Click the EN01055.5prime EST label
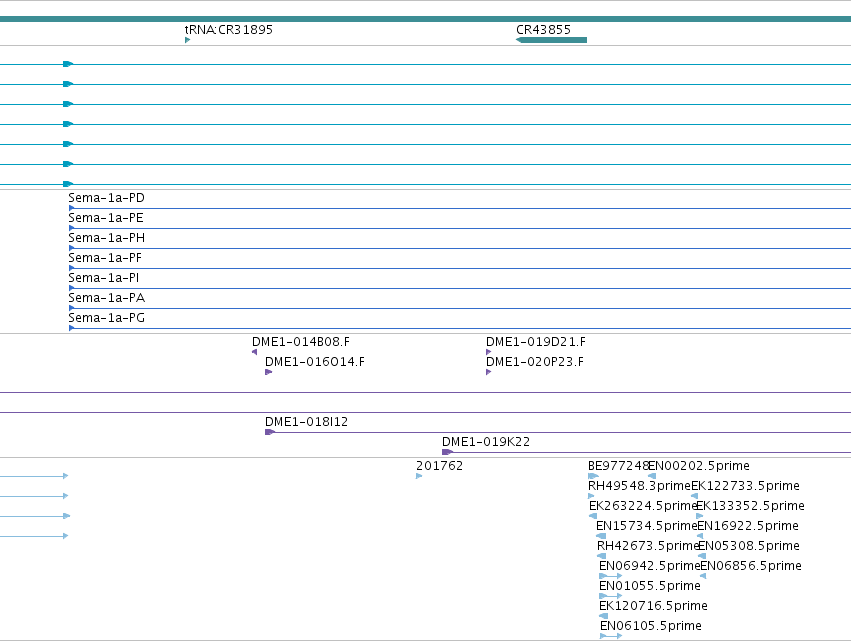The image size is (851, 641). 650,586
